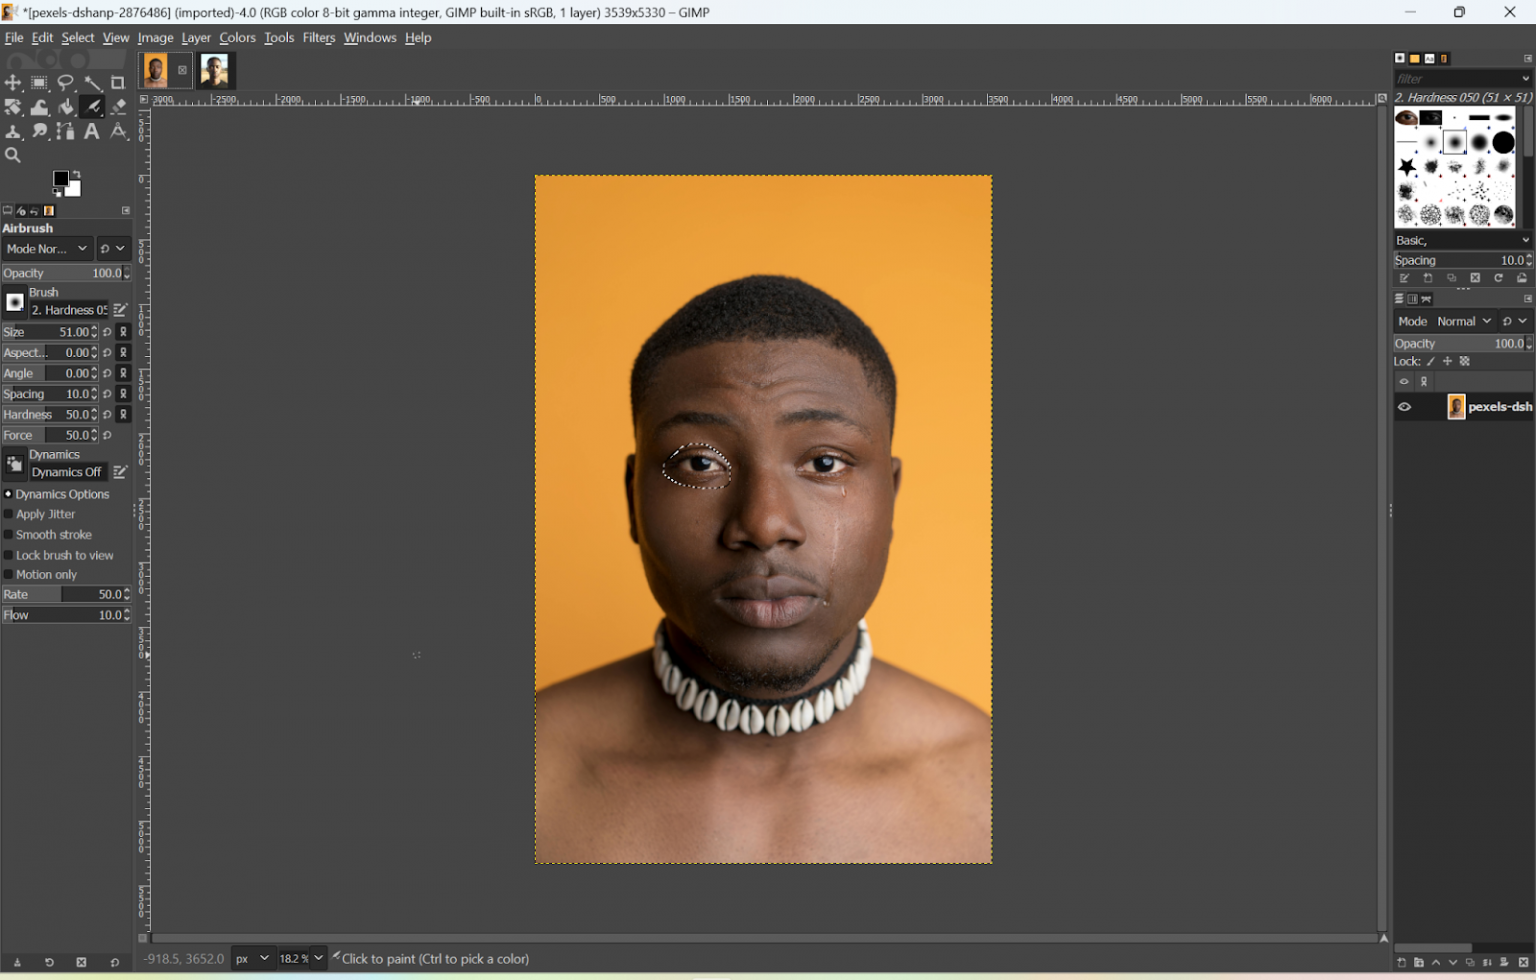1536x980 pixels.
Task: Adjust the airbrush Opacity slider
Action: (66, 273)
